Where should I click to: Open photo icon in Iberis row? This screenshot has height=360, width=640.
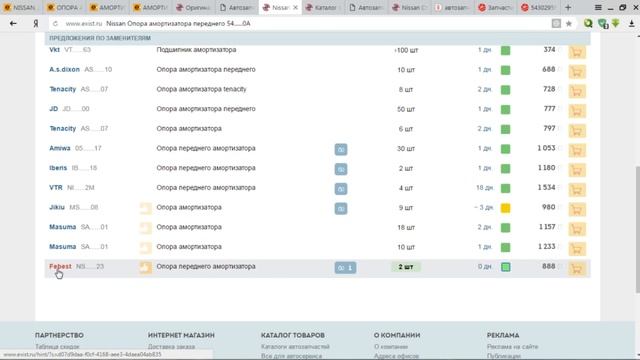click(341, 169)
